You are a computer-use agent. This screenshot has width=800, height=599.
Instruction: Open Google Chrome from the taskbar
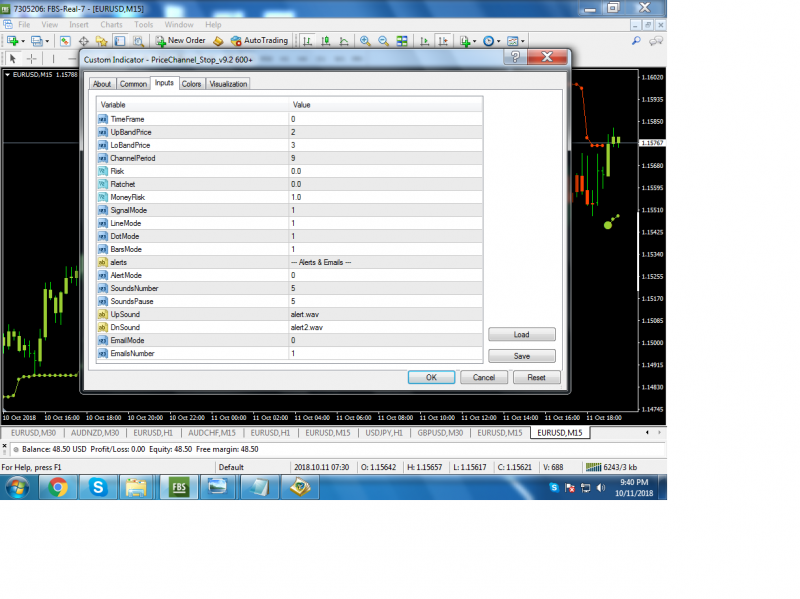coord(58,487)
